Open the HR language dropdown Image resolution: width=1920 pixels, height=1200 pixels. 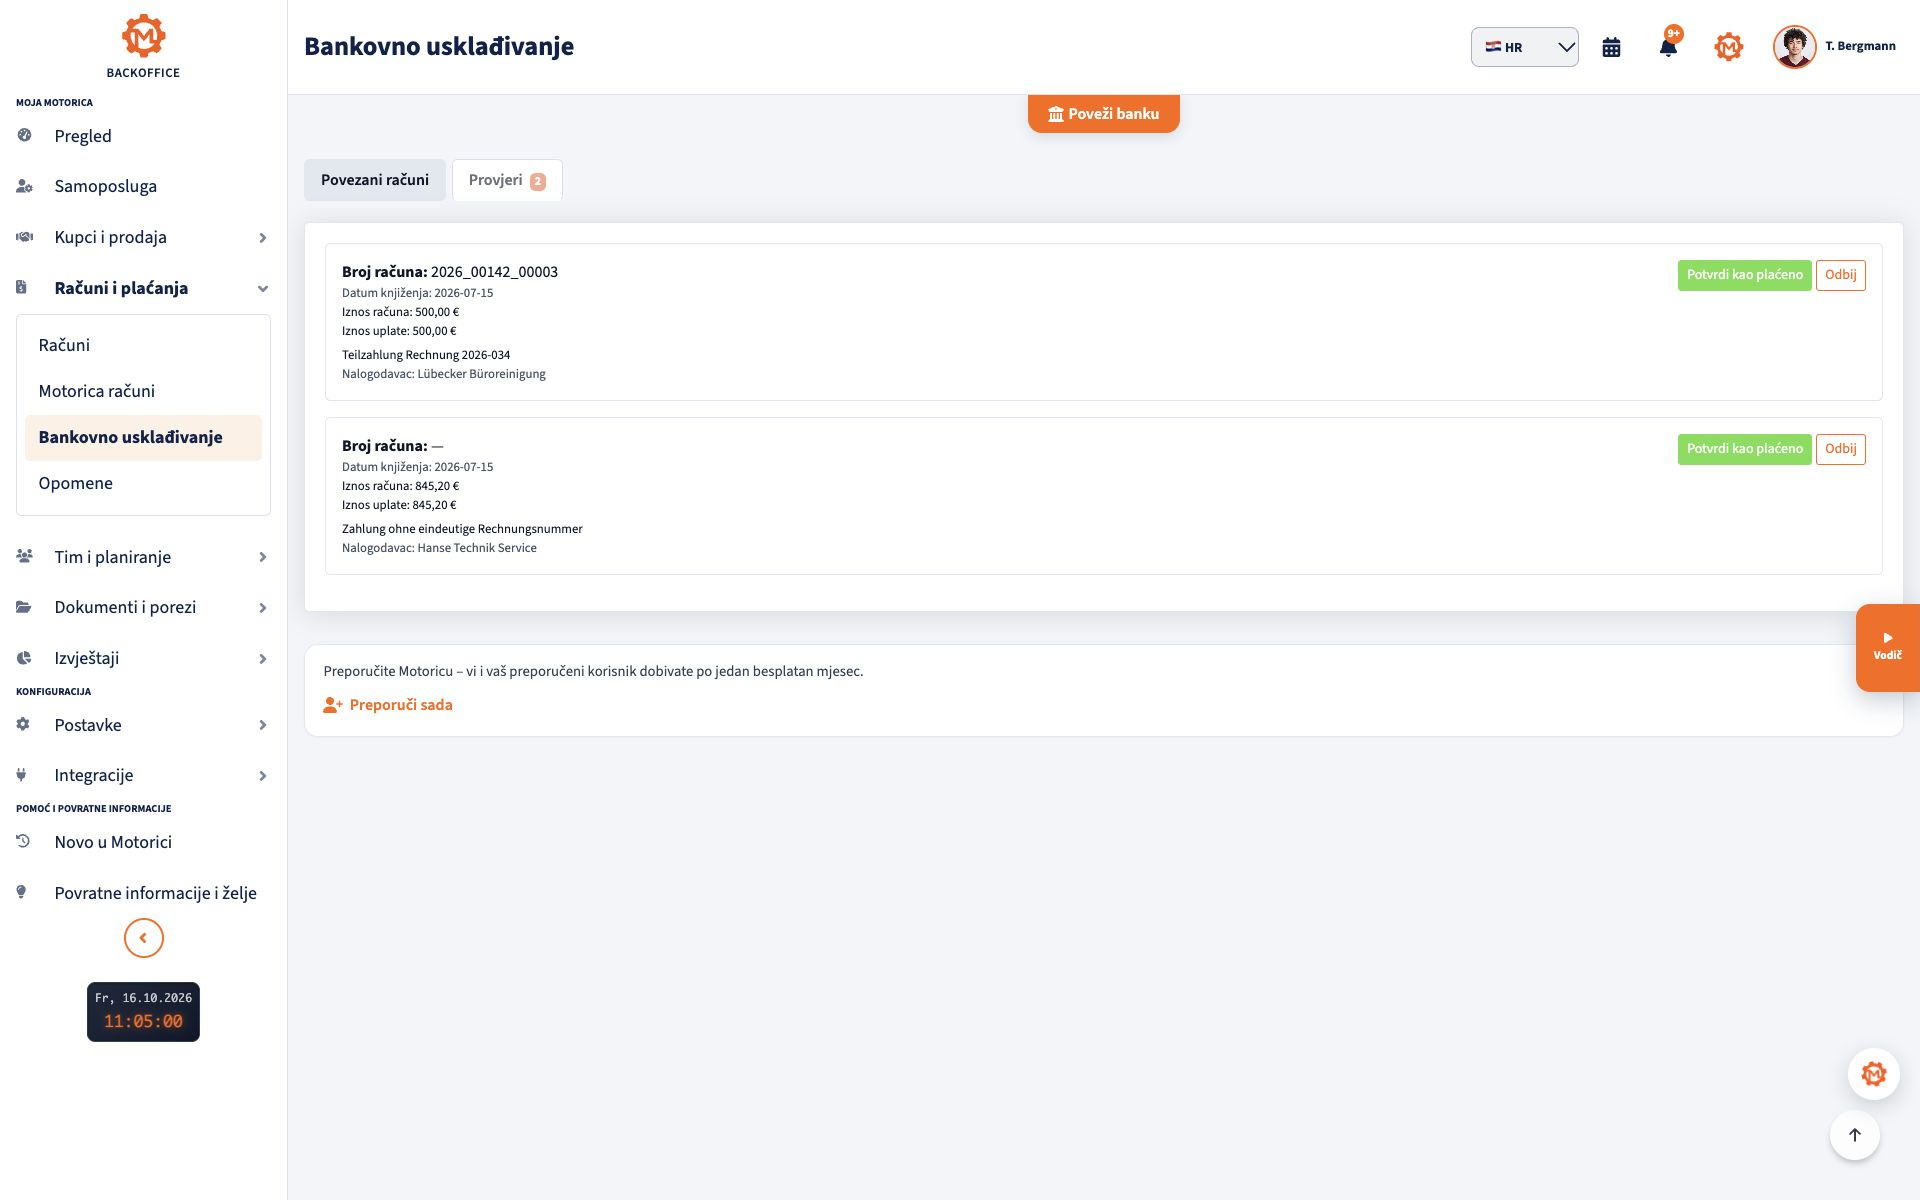click(x=1524, y=47)
